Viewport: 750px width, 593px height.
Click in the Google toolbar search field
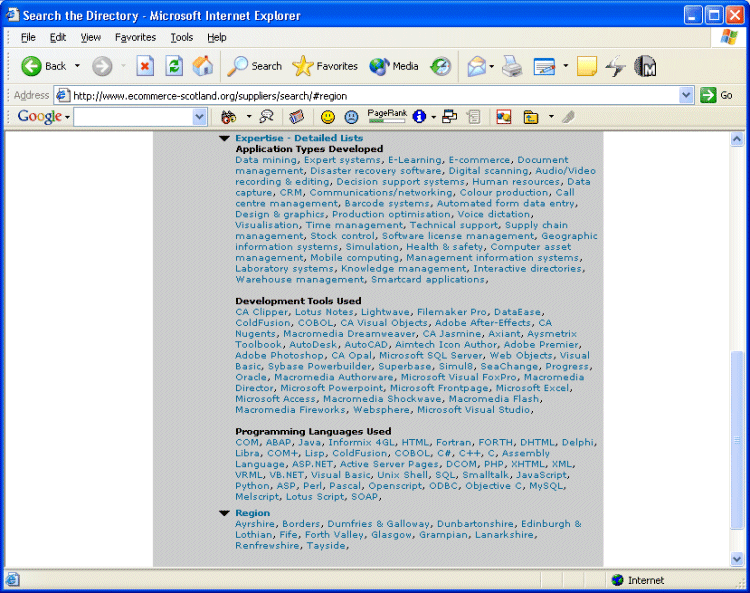134,117
